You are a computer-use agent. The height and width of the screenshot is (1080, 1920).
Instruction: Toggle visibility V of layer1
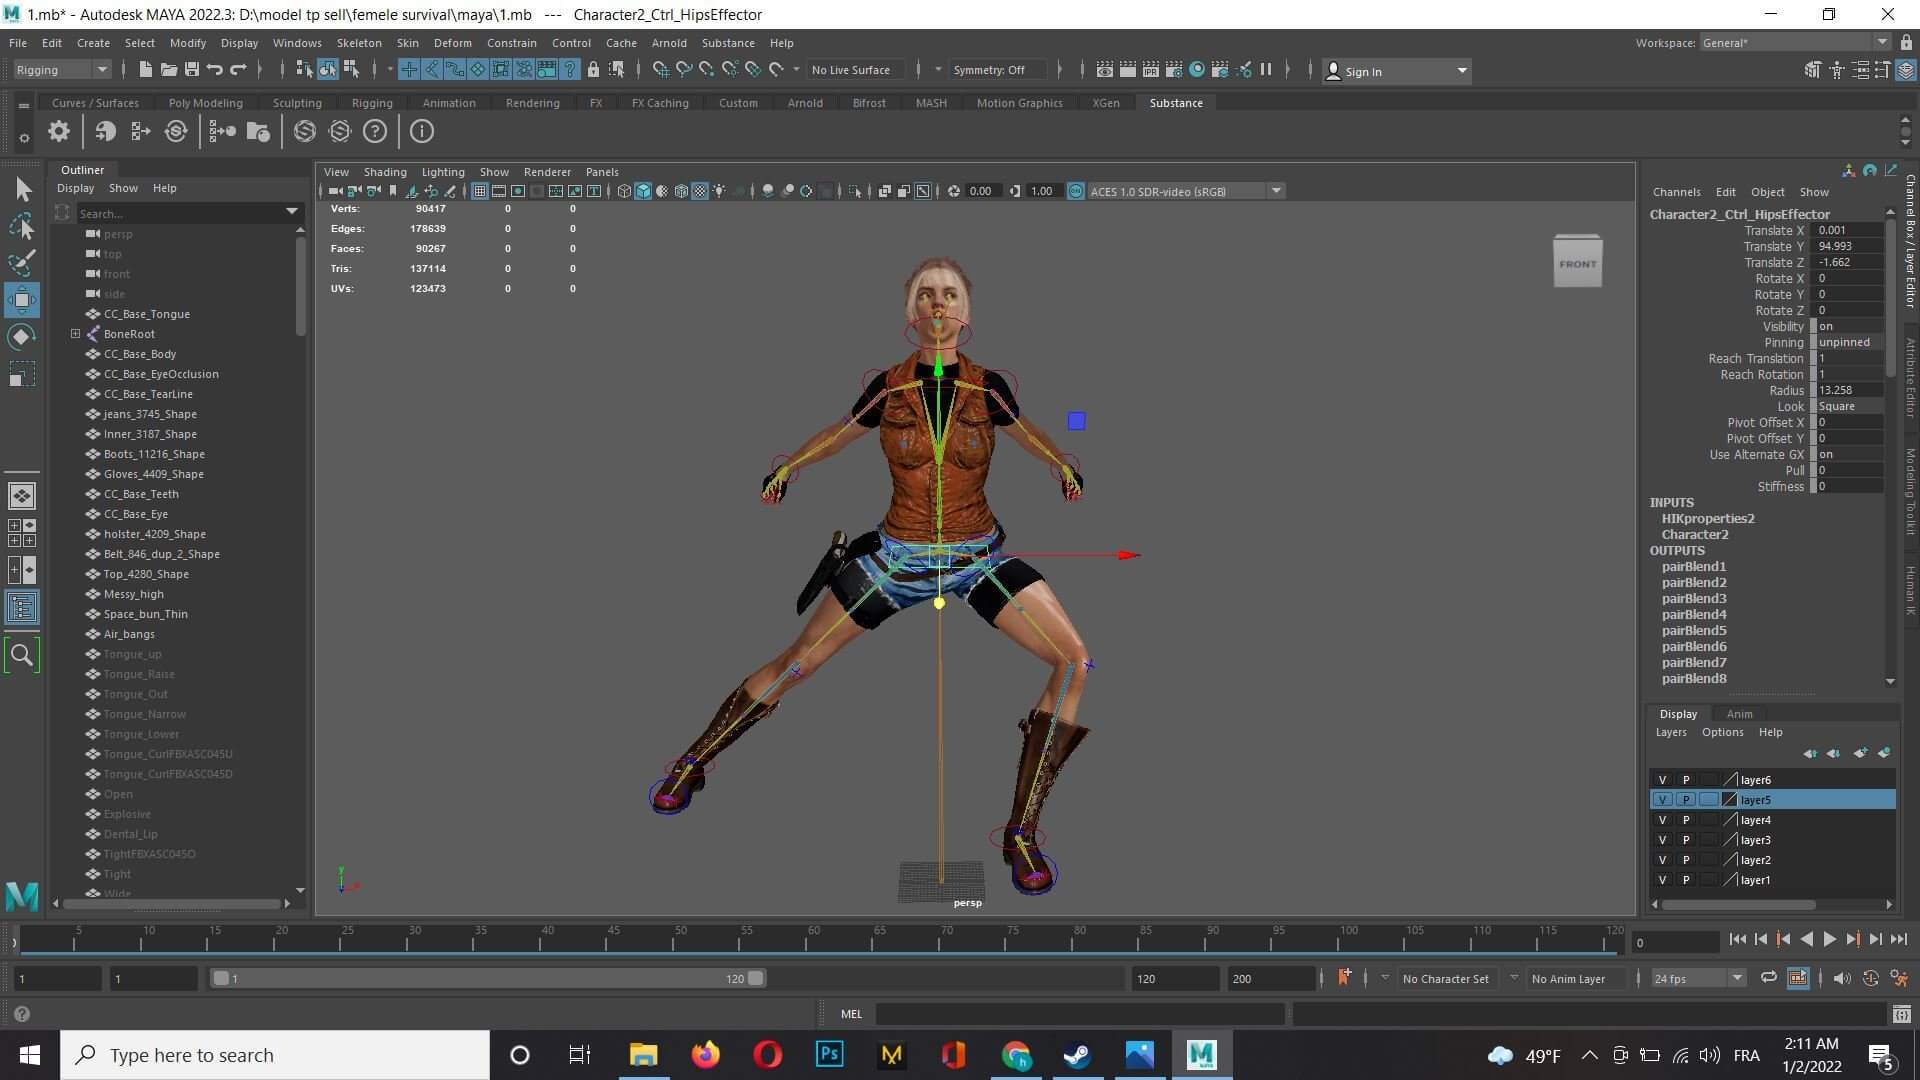click(1662, 880)
